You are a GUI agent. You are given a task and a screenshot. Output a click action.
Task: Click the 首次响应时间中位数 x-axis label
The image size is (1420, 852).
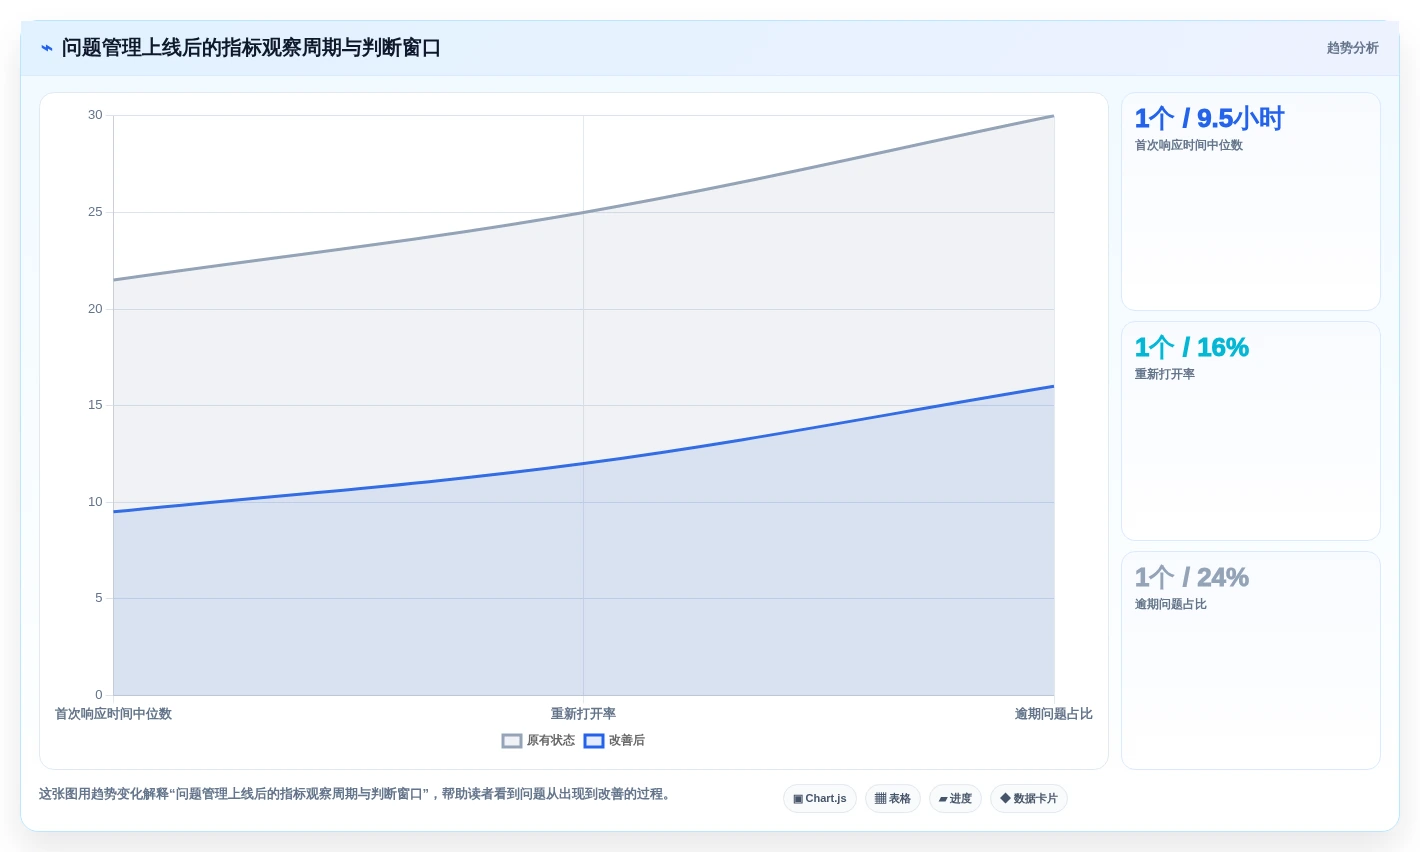[x=113, y=714]
